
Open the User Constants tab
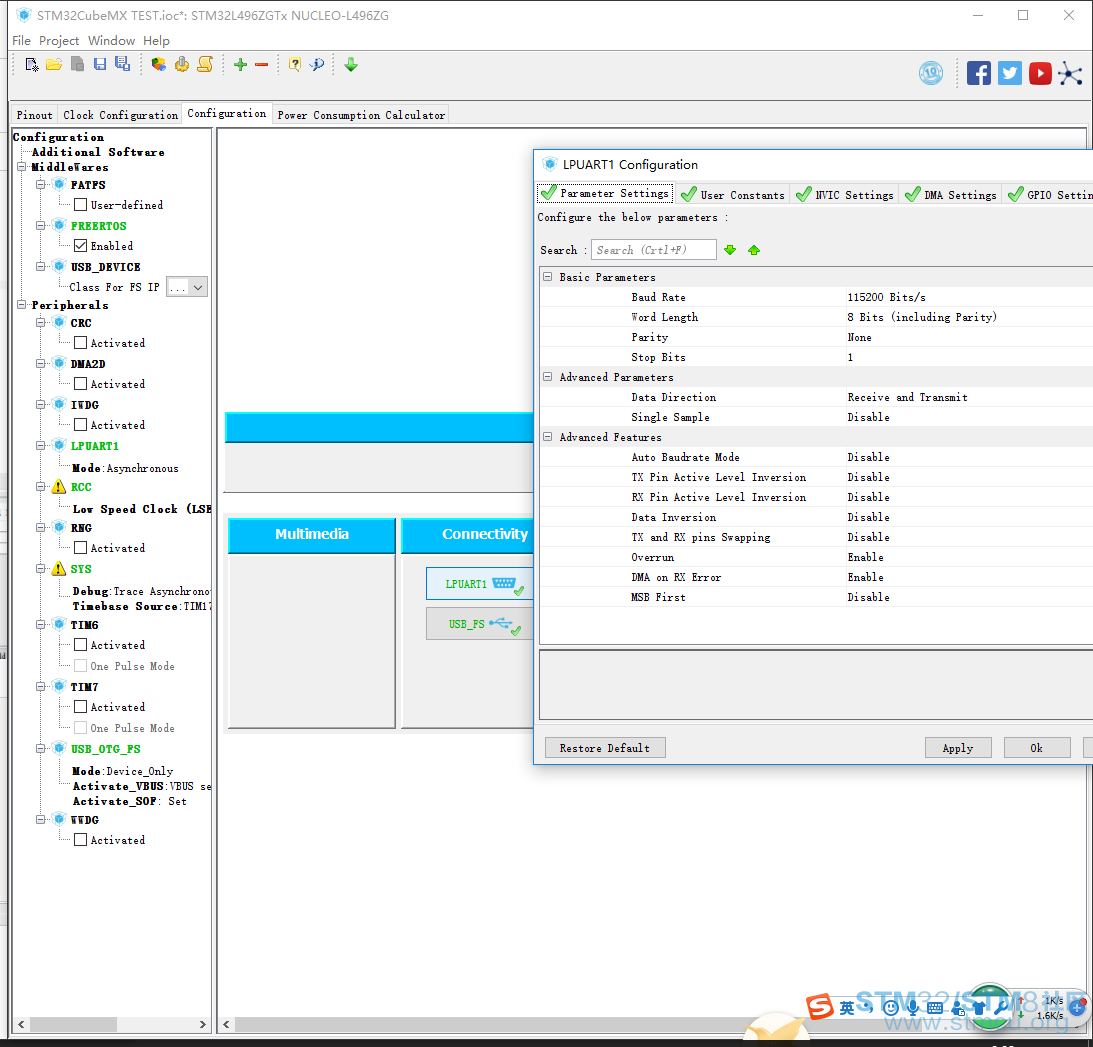coord(733,195)
